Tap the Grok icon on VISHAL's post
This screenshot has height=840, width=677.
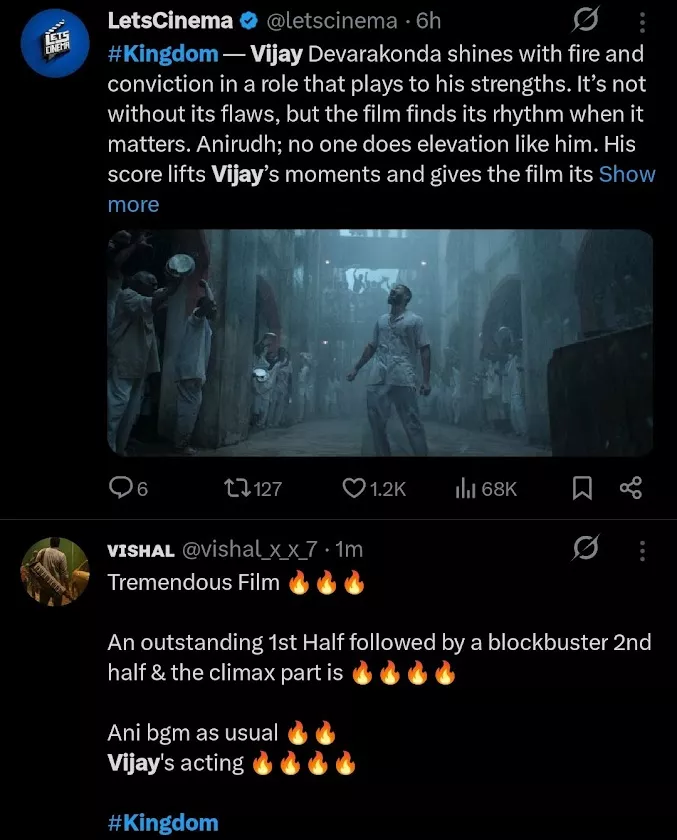[x=585, y=548]
